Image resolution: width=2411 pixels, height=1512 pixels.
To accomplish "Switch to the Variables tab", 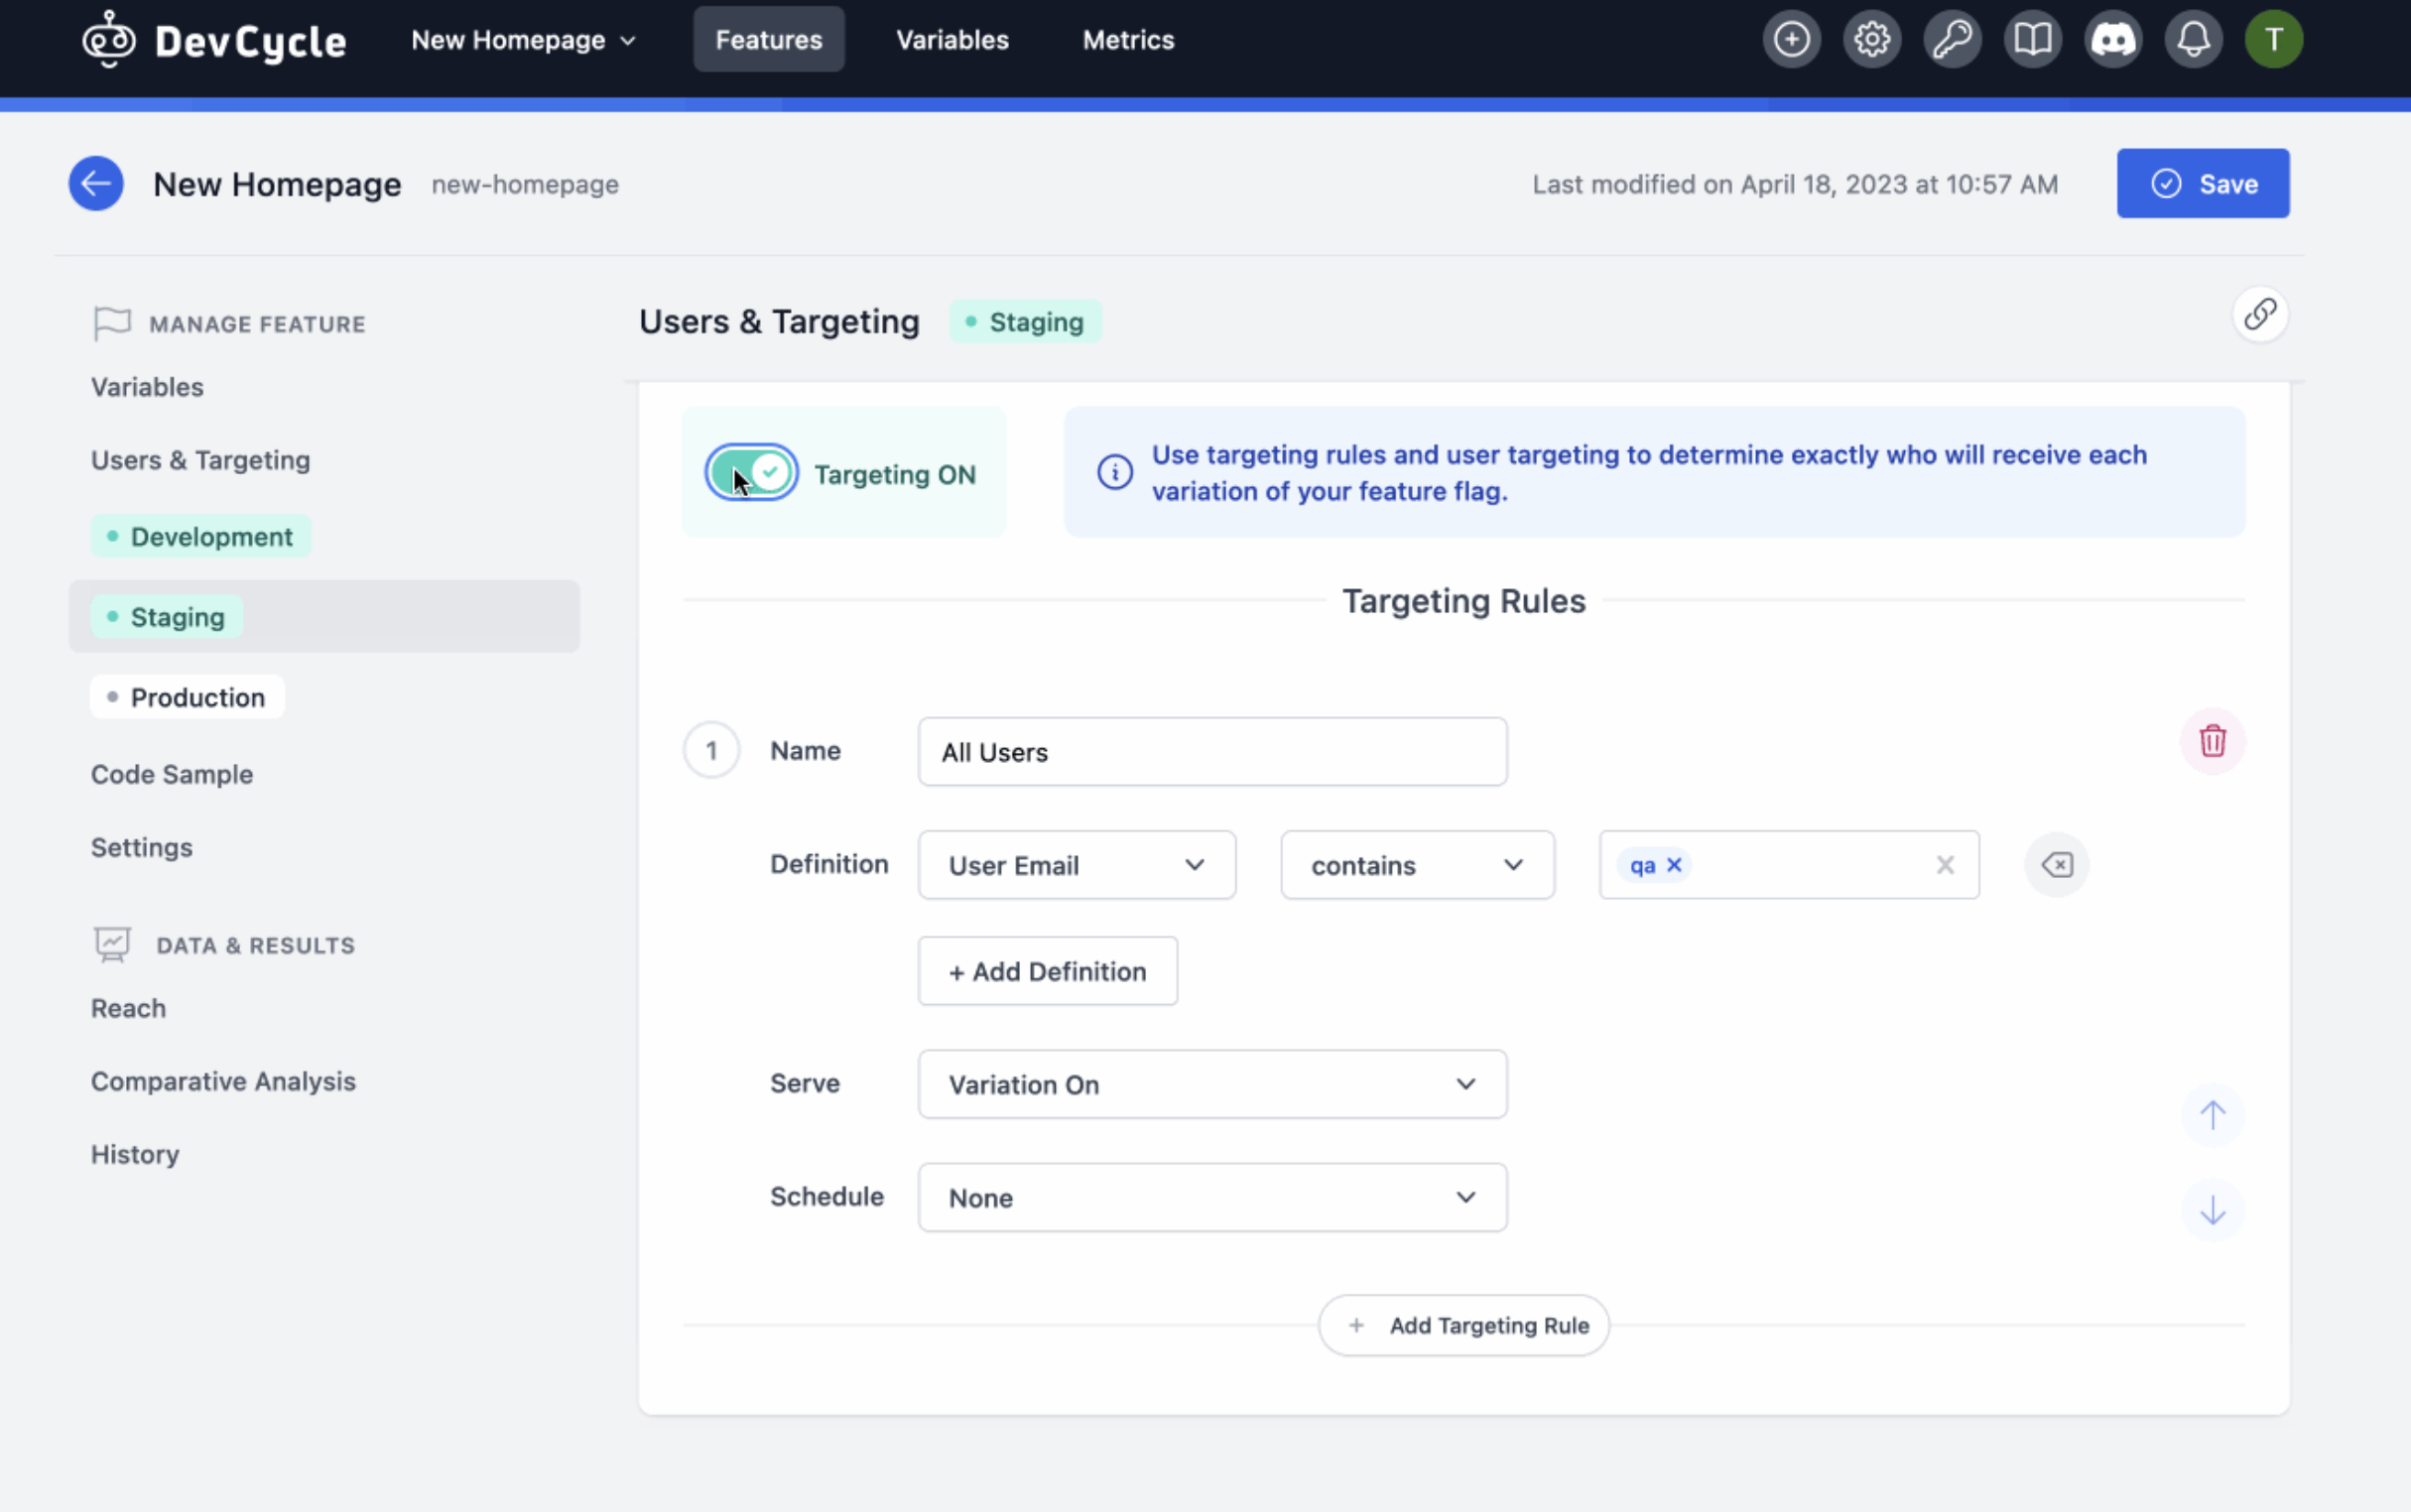I will 951,39.
